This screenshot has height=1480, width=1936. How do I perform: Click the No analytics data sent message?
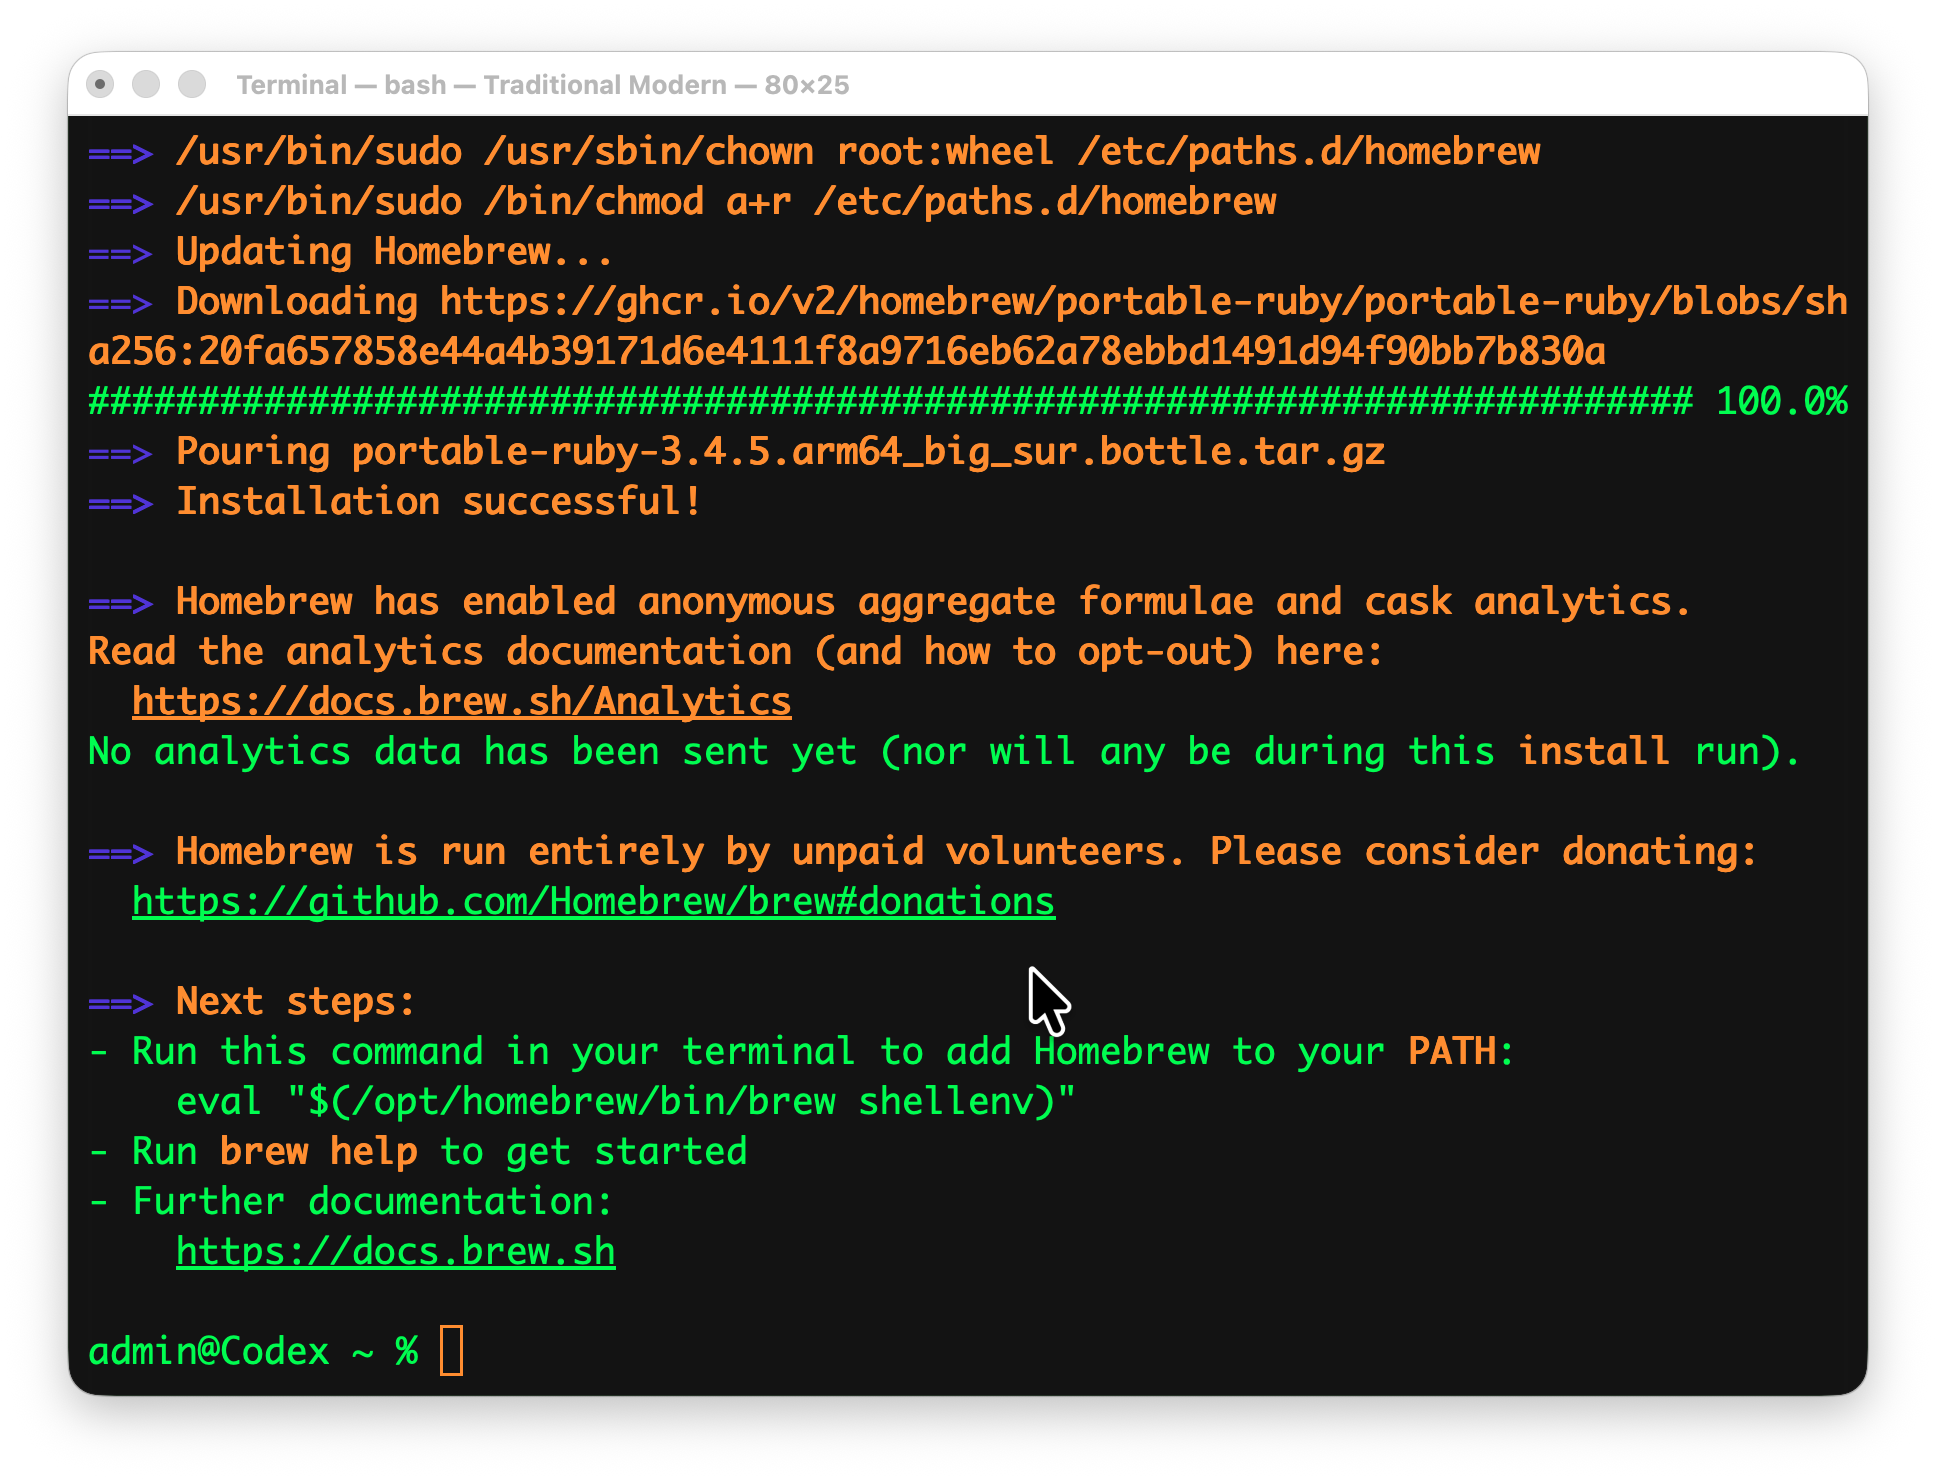pyautogui.click(x=943, y=752)
